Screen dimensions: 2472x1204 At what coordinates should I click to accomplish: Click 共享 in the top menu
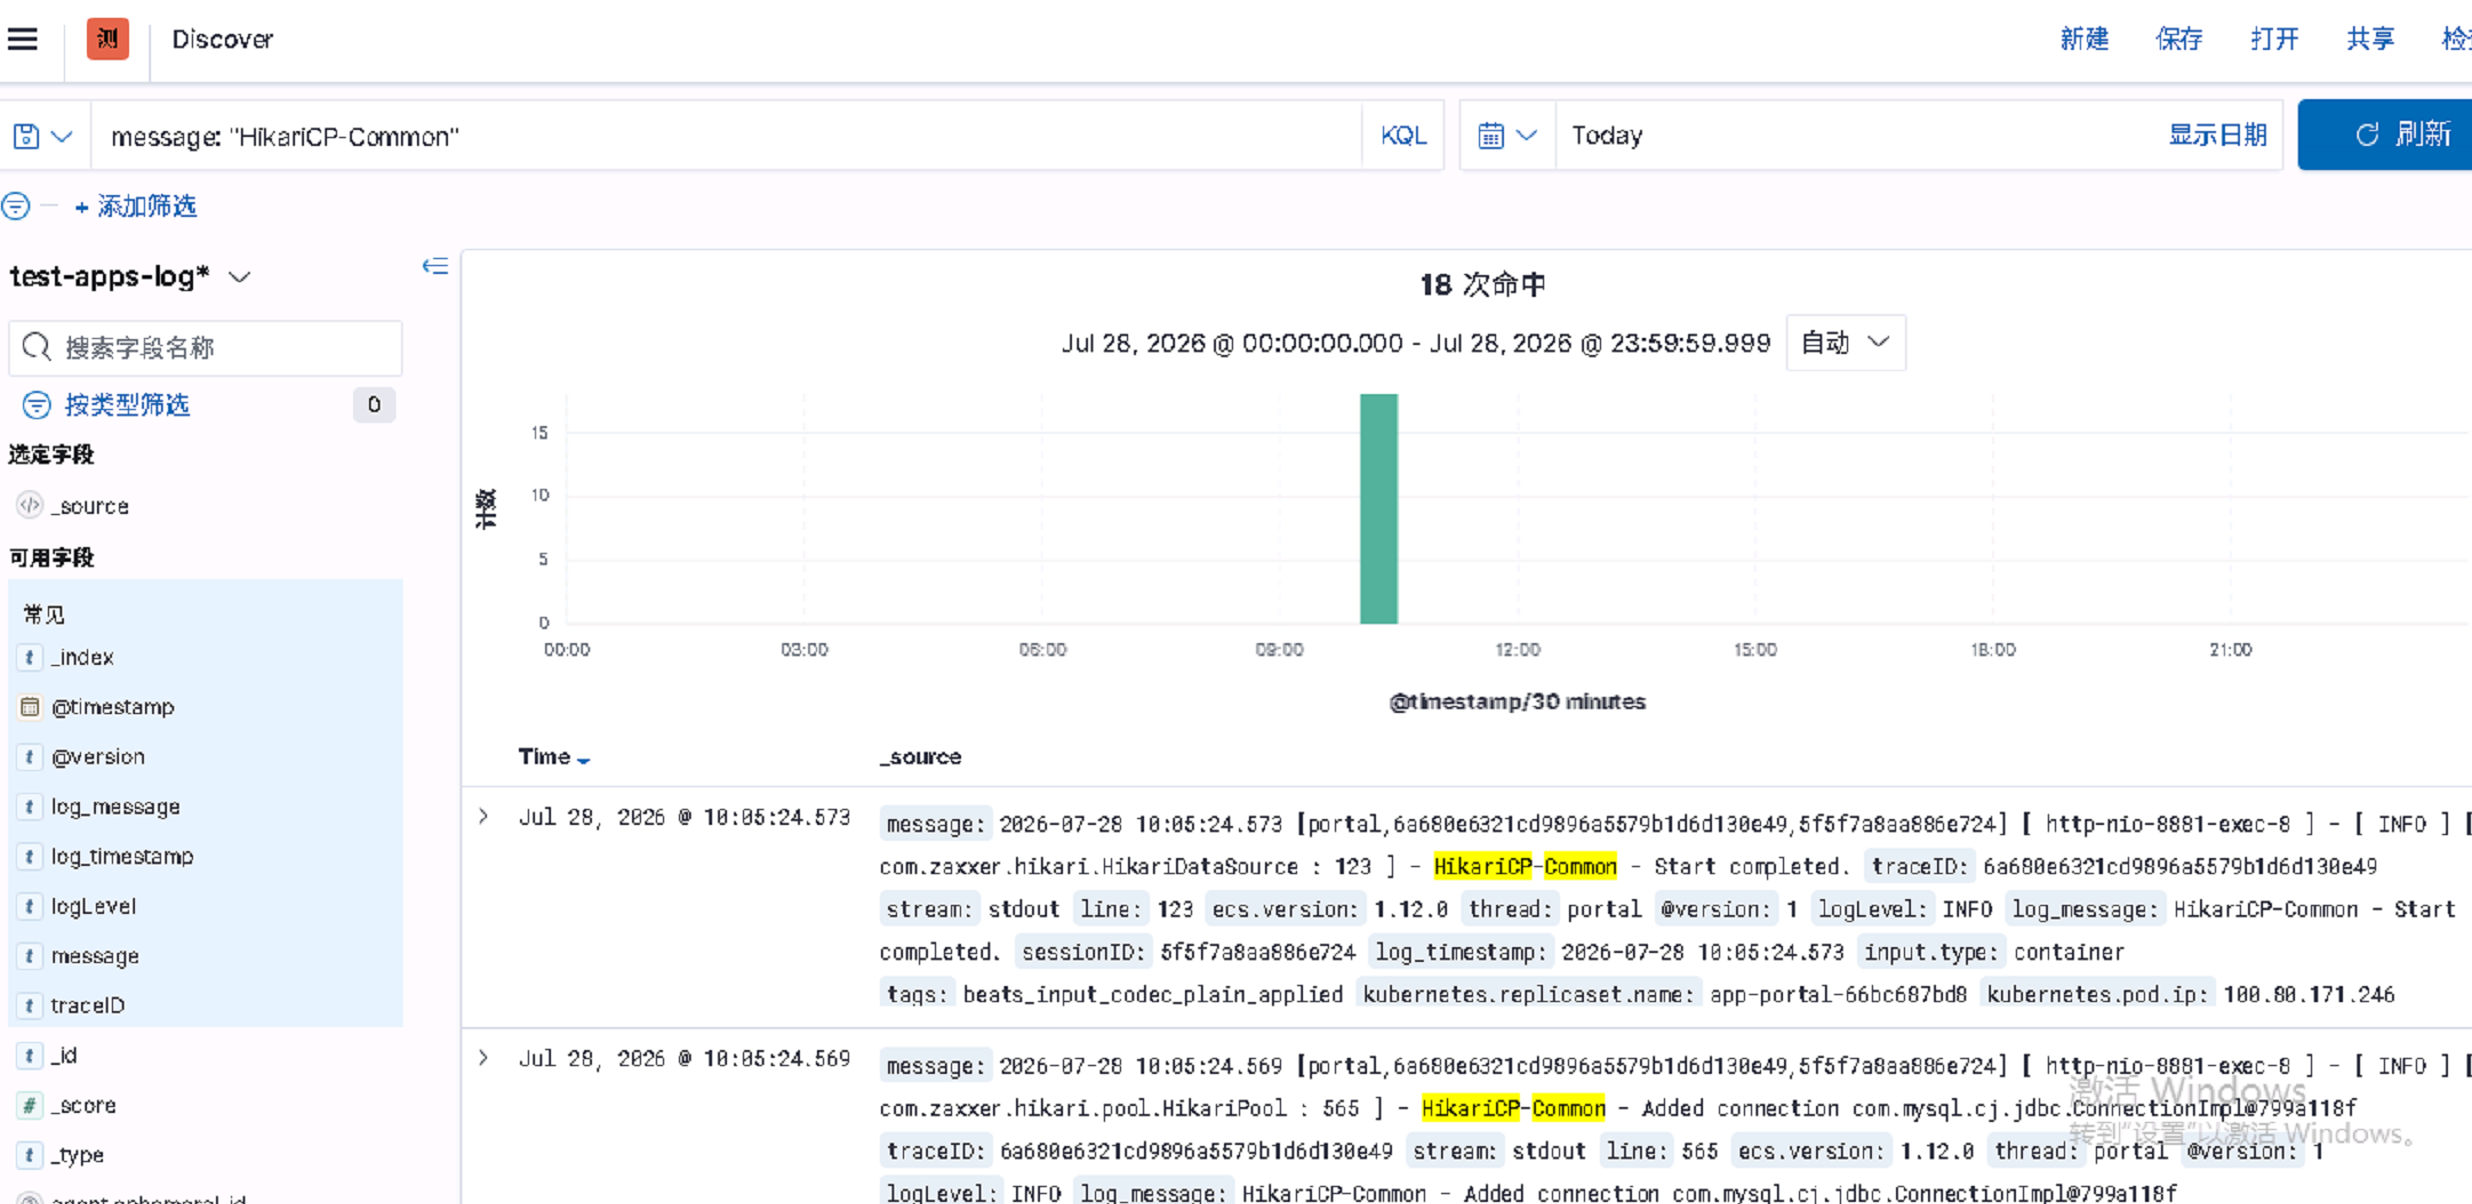pos(2371,39)
